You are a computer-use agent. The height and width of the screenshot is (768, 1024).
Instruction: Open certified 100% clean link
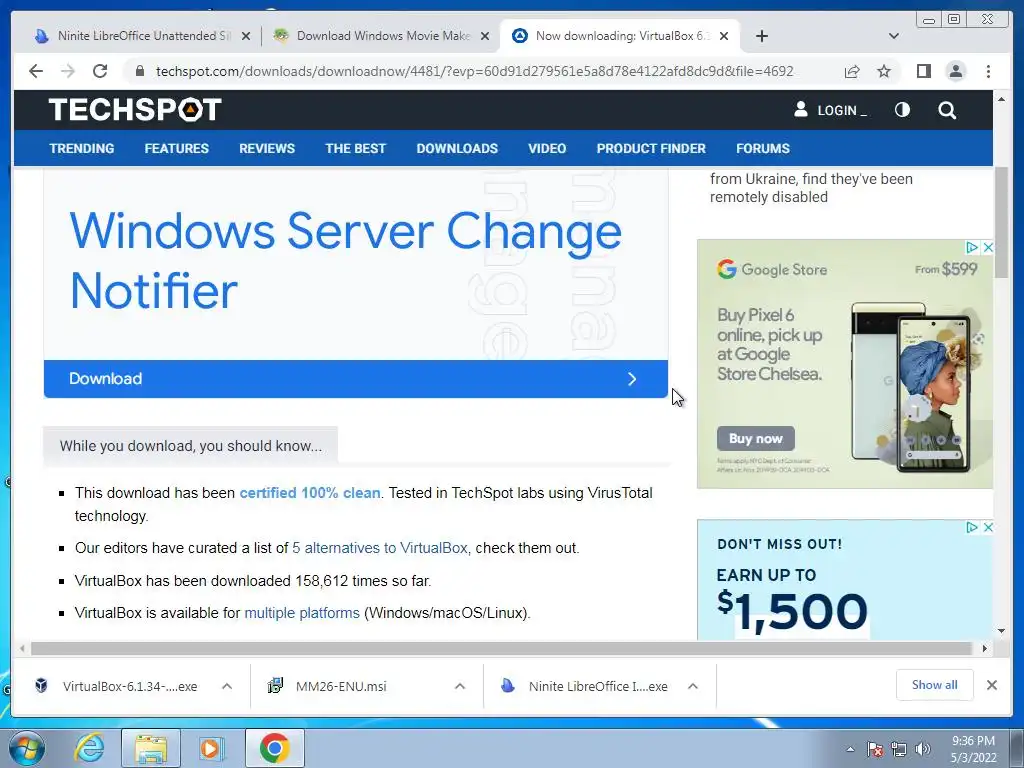pyautogui.click(x=310, y=493)
